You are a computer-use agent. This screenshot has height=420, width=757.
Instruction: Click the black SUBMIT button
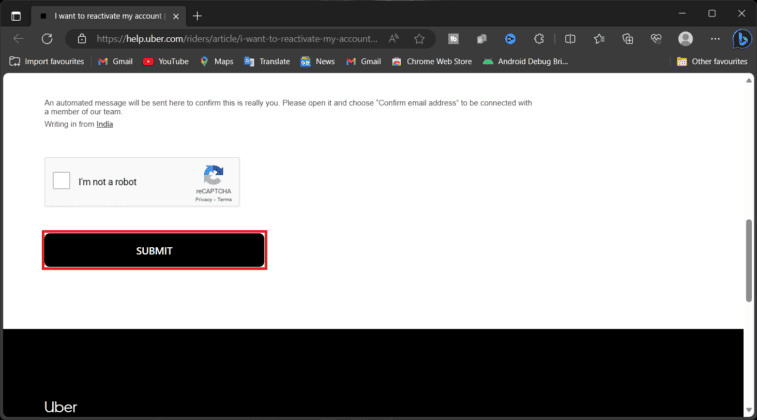[154, 251]
